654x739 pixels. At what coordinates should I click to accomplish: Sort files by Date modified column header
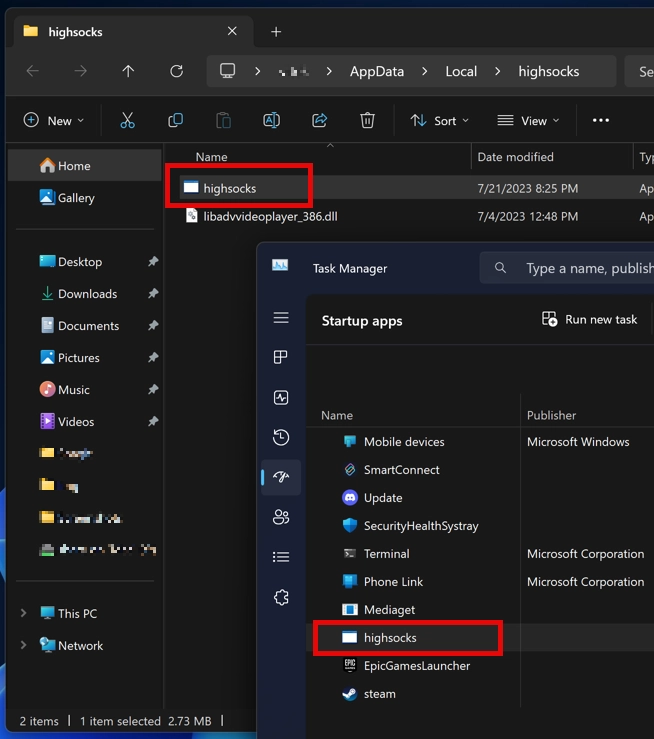coord(515,157)
